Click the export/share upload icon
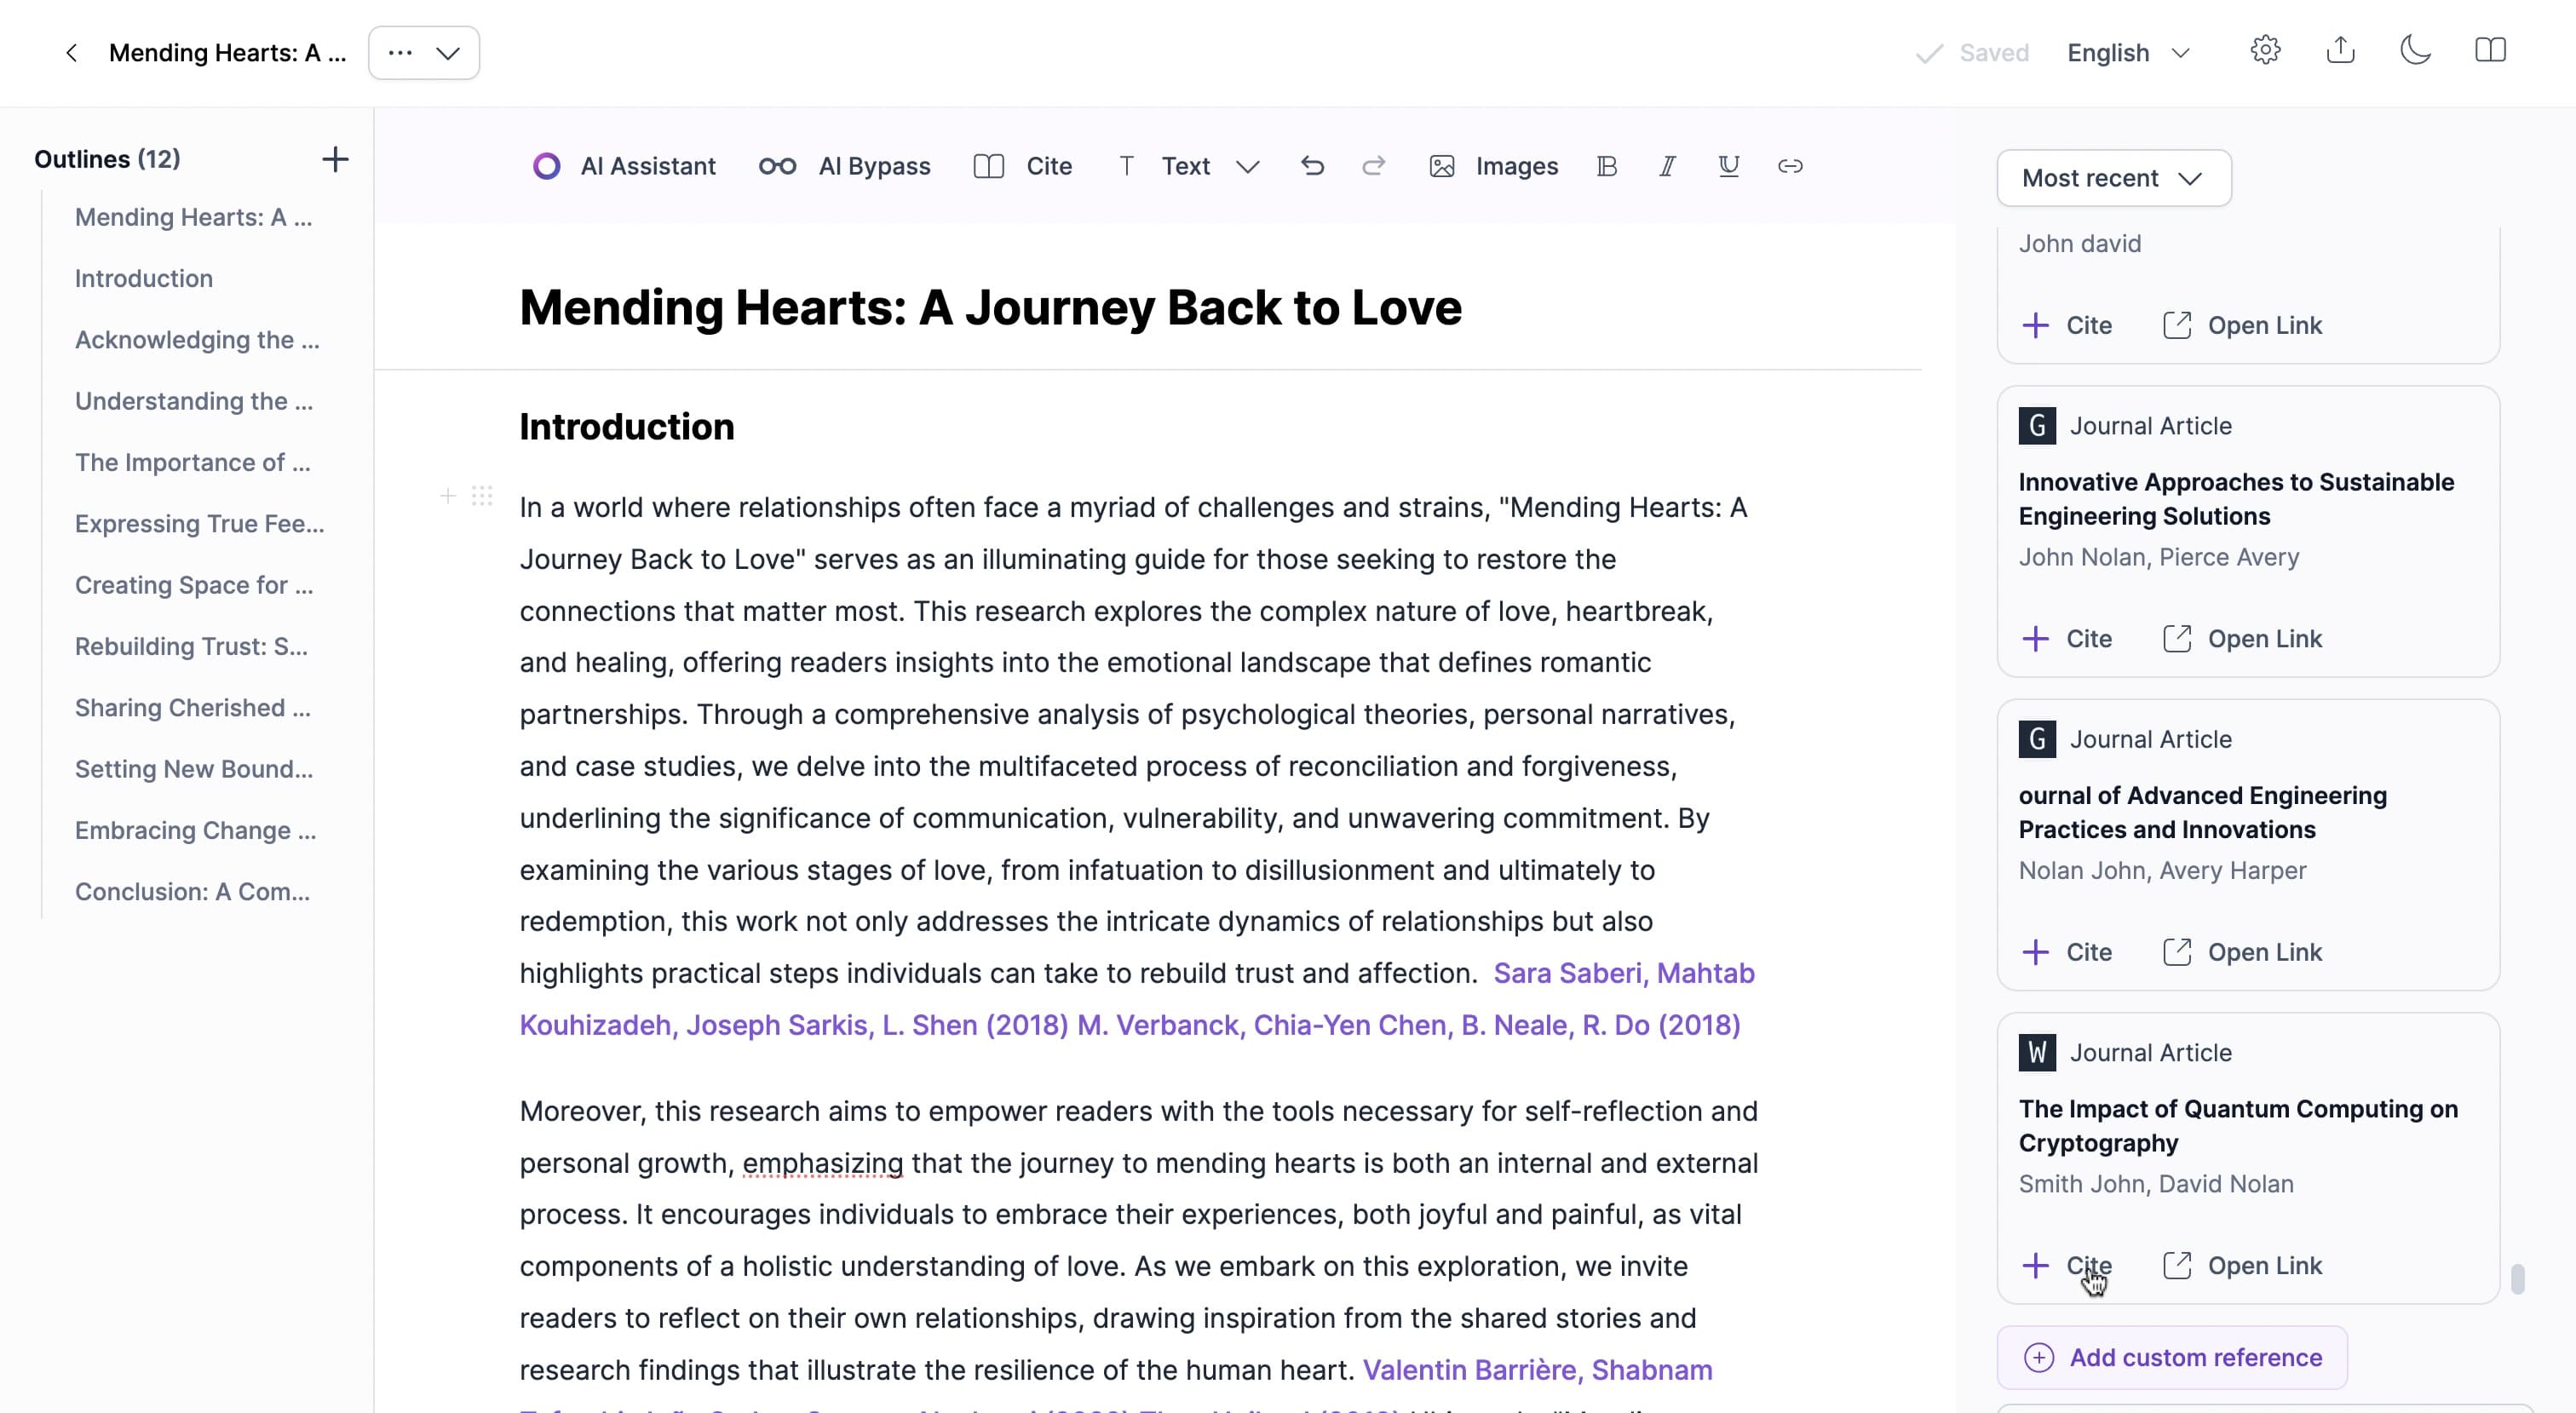Image resolution: width=2576 pixels, height=1413 pixels. [2340, 50]
